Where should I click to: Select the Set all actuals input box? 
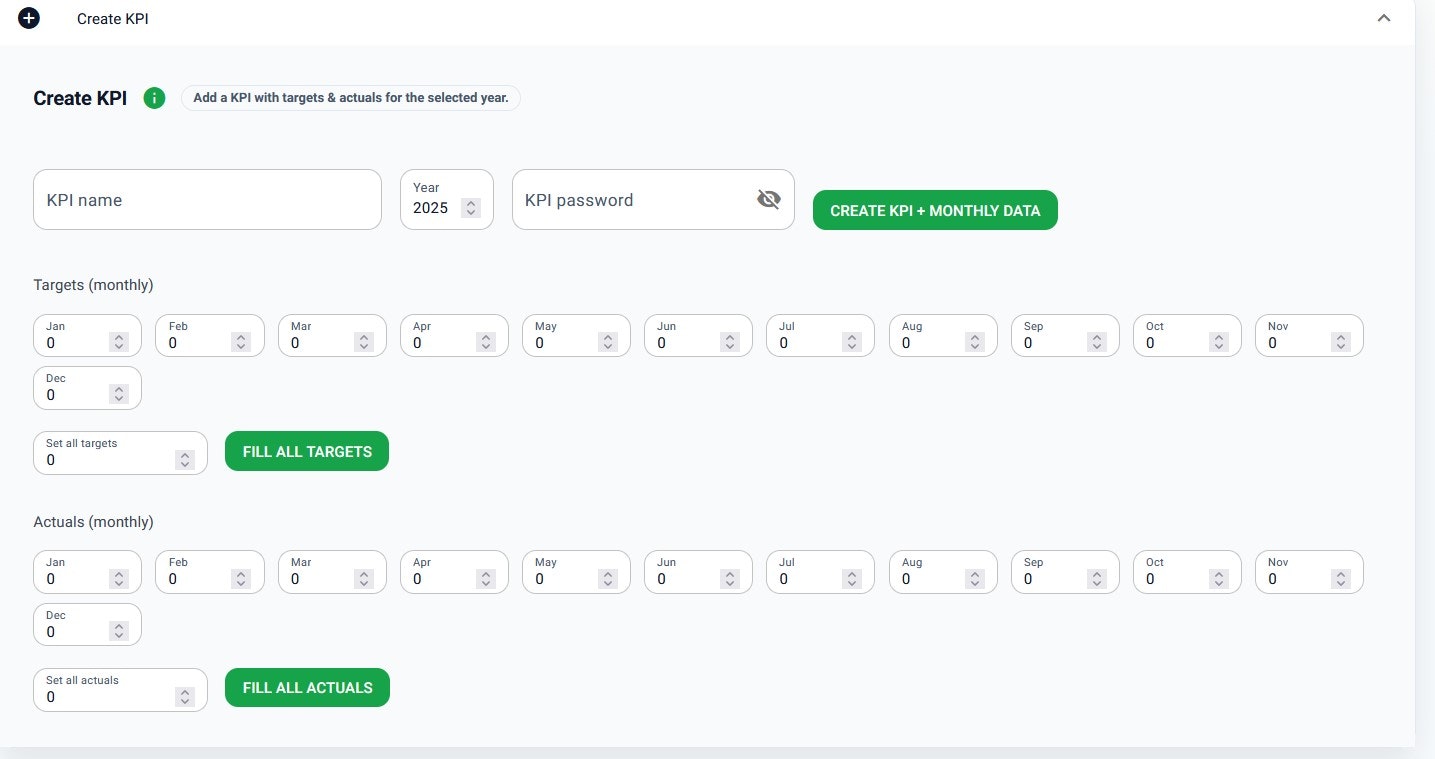pos(100,695)
